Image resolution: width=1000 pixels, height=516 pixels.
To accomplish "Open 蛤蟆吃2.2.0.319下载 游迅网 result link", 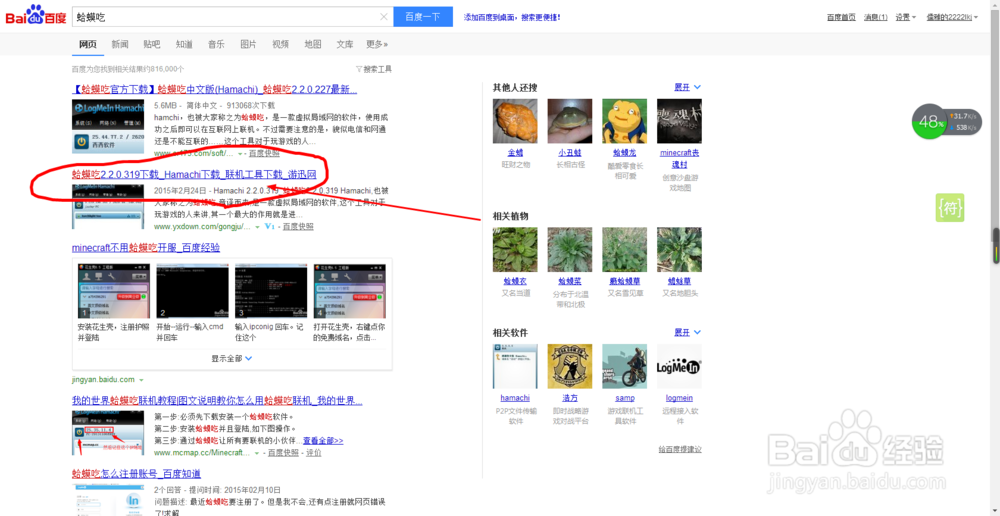I will (x=194, y=173).
